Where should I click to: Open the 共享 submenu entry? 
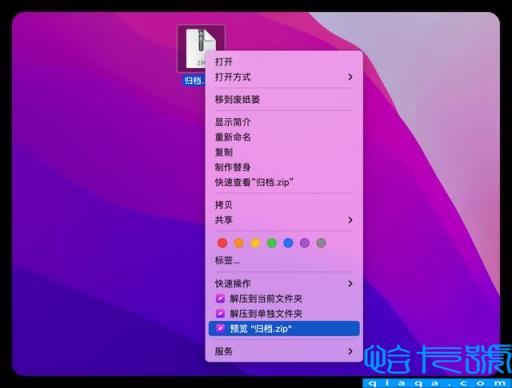click(284, 220)
